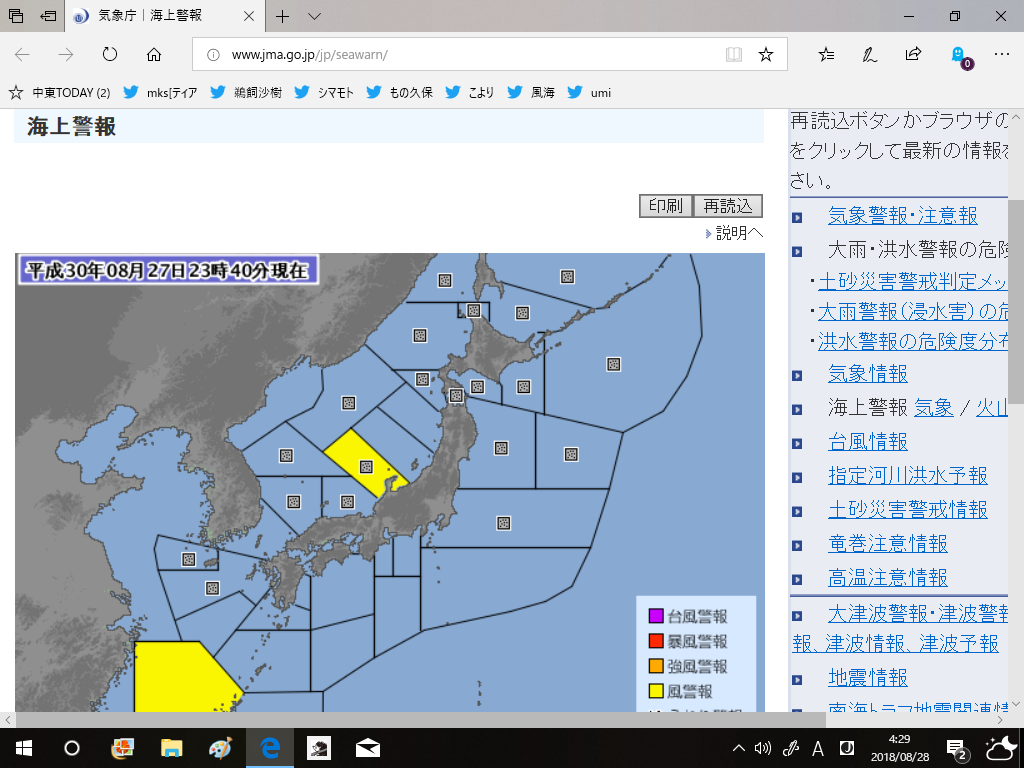
Task: Add page to favorites star icon
Action: [766, 54]
